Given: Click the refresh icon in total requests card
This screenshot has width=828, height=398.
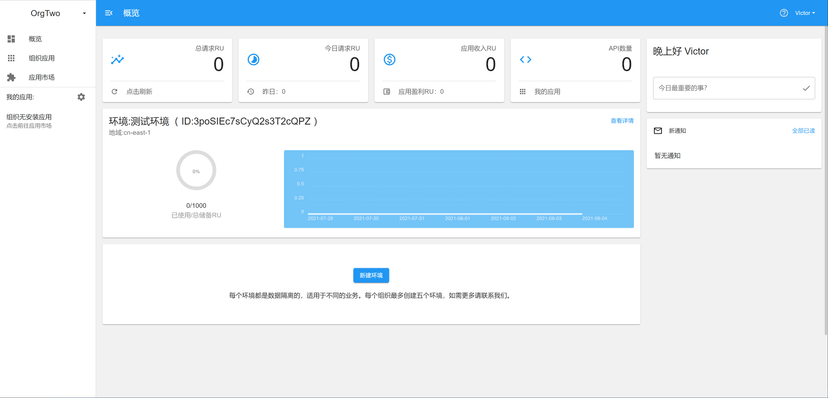Looking at the screenshot, I should pos(115,91).
